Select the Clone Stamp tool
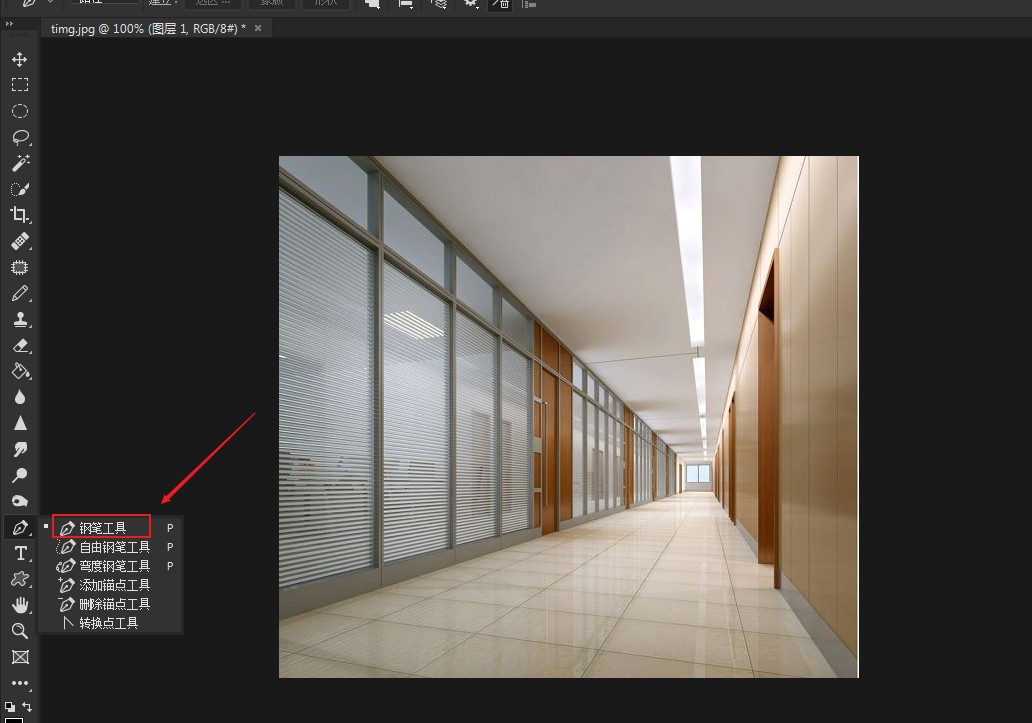 pyautogui.click(x=20, y=319)
